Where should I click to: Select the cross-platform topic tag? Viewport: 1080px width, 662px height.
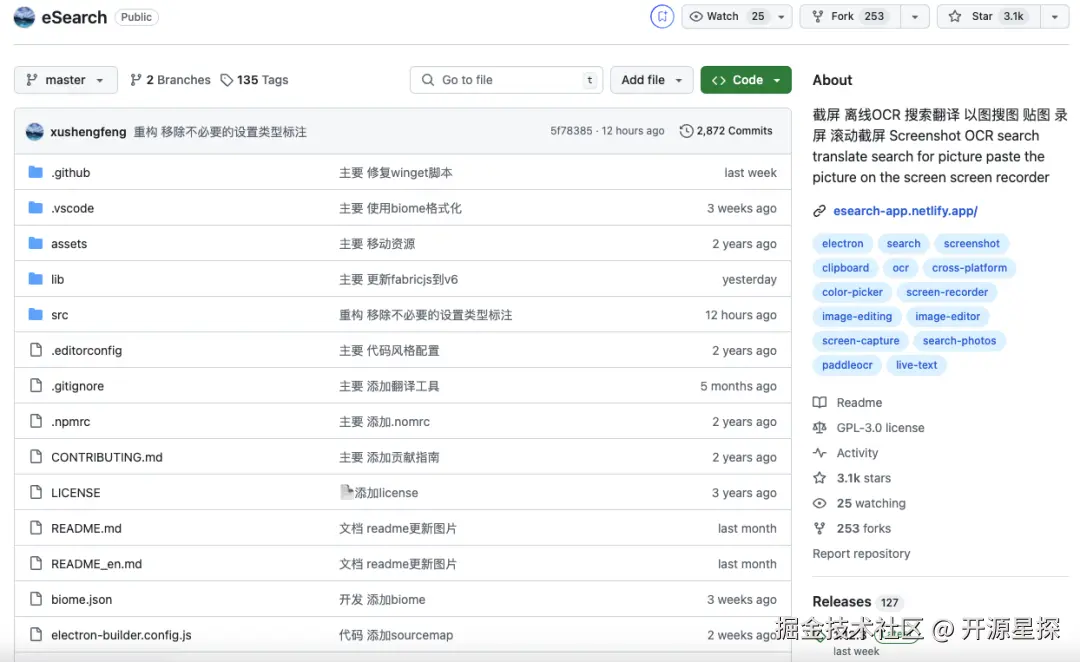969,267
